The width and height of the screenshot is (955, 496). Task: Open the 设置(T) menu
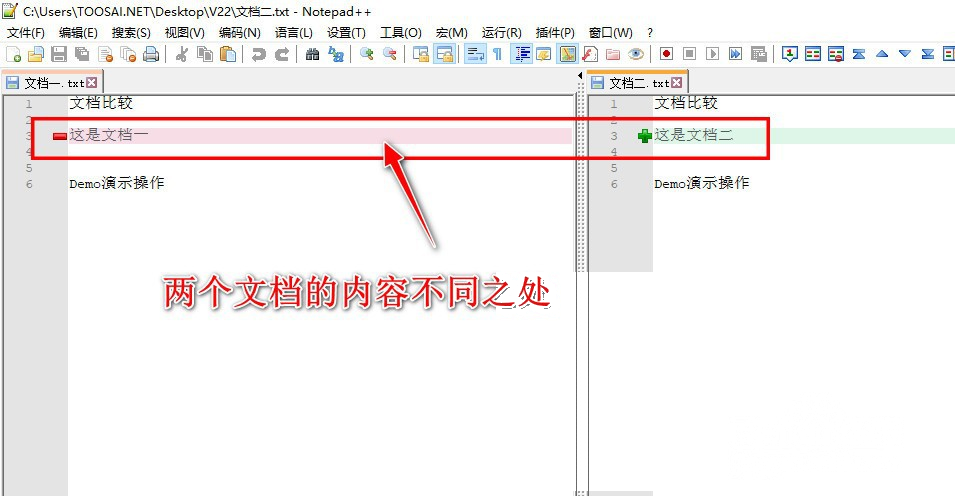(346, 33)
